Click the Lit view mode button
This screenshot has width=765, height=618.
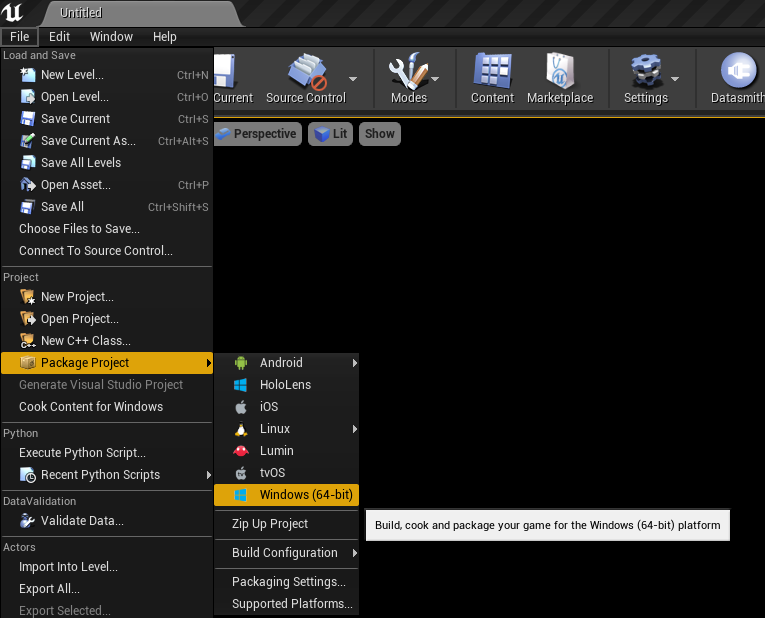pyautogui.click(x=331, y=134)
